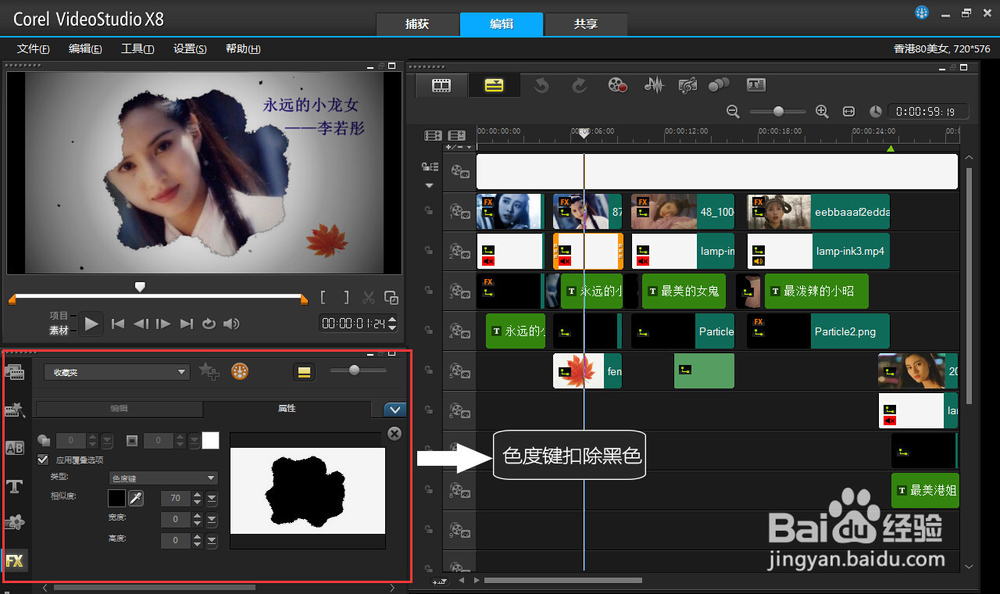This screenshot has width=1000, height=594.
Task: Toggle repeat playback
Action: [x=209, y=324]
